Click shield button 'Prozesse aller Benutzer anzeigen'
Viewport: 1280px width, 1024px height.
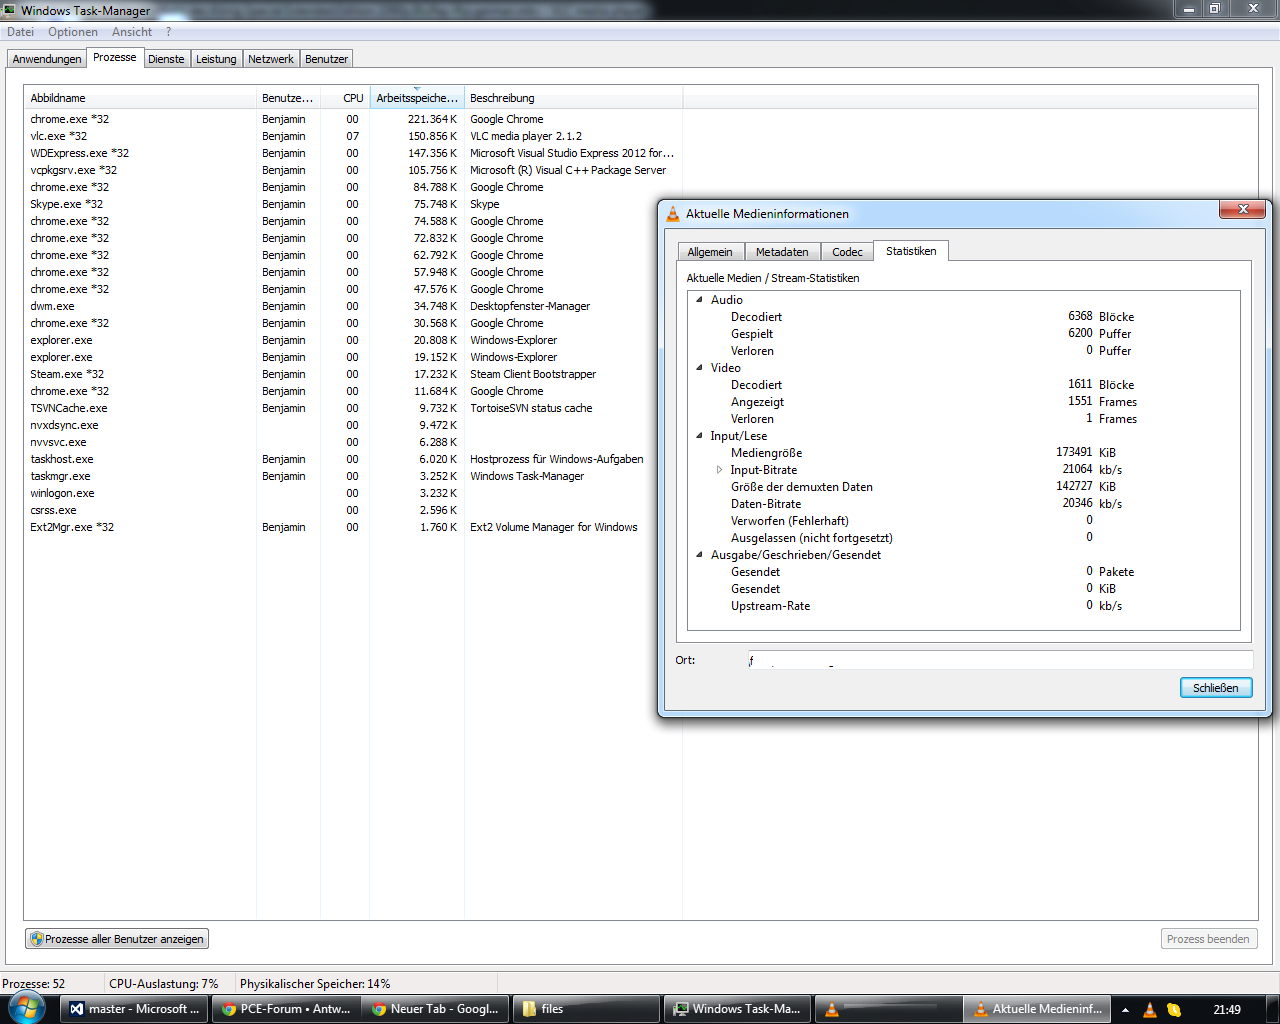[x=117, y=939]
